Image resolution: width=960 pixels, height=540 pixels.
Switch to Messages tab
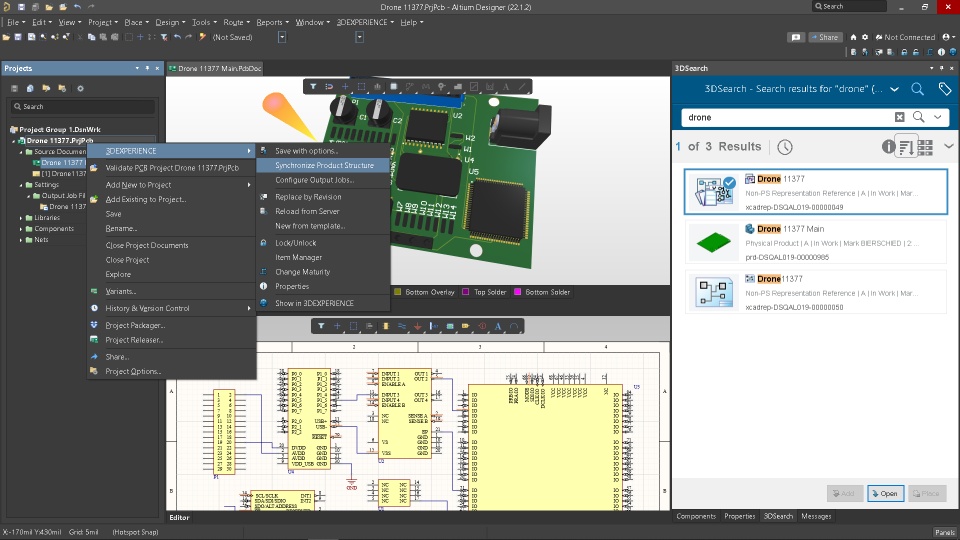(x=816, y=517)
